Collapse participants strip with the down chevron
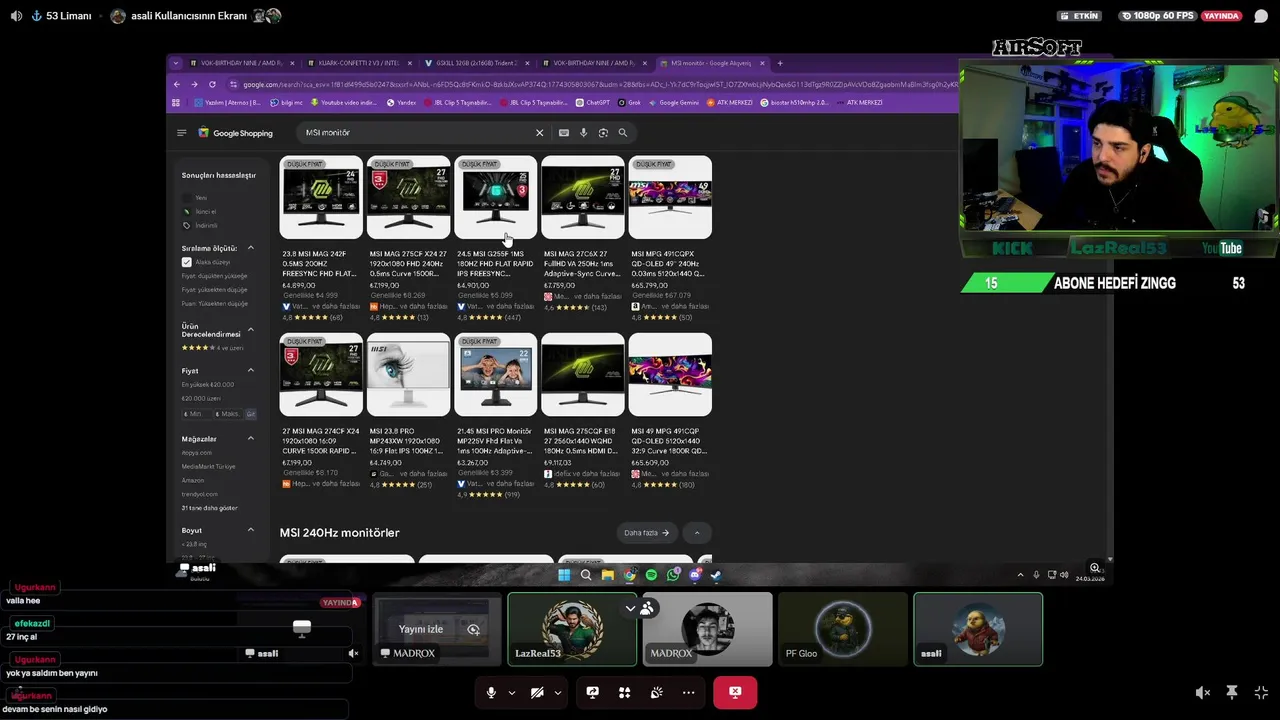 (630, 608)
